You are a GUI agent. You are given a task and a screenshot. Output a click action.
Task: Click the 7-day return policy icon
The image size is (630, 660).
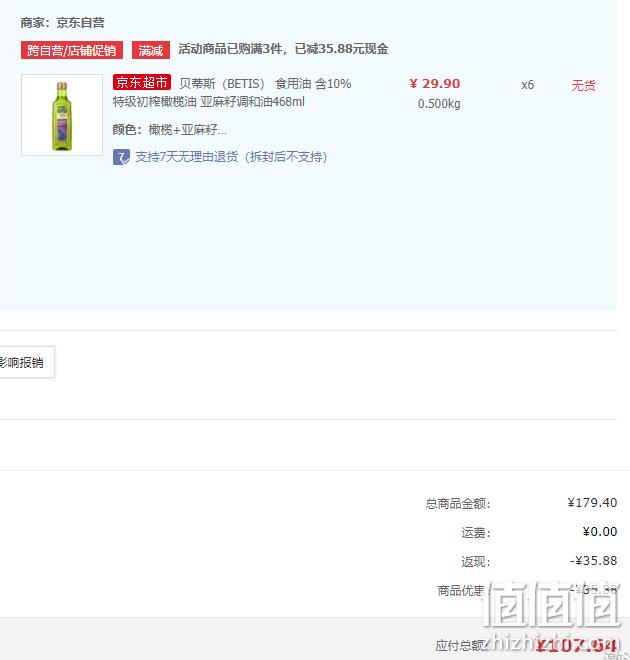click(121, 157)
